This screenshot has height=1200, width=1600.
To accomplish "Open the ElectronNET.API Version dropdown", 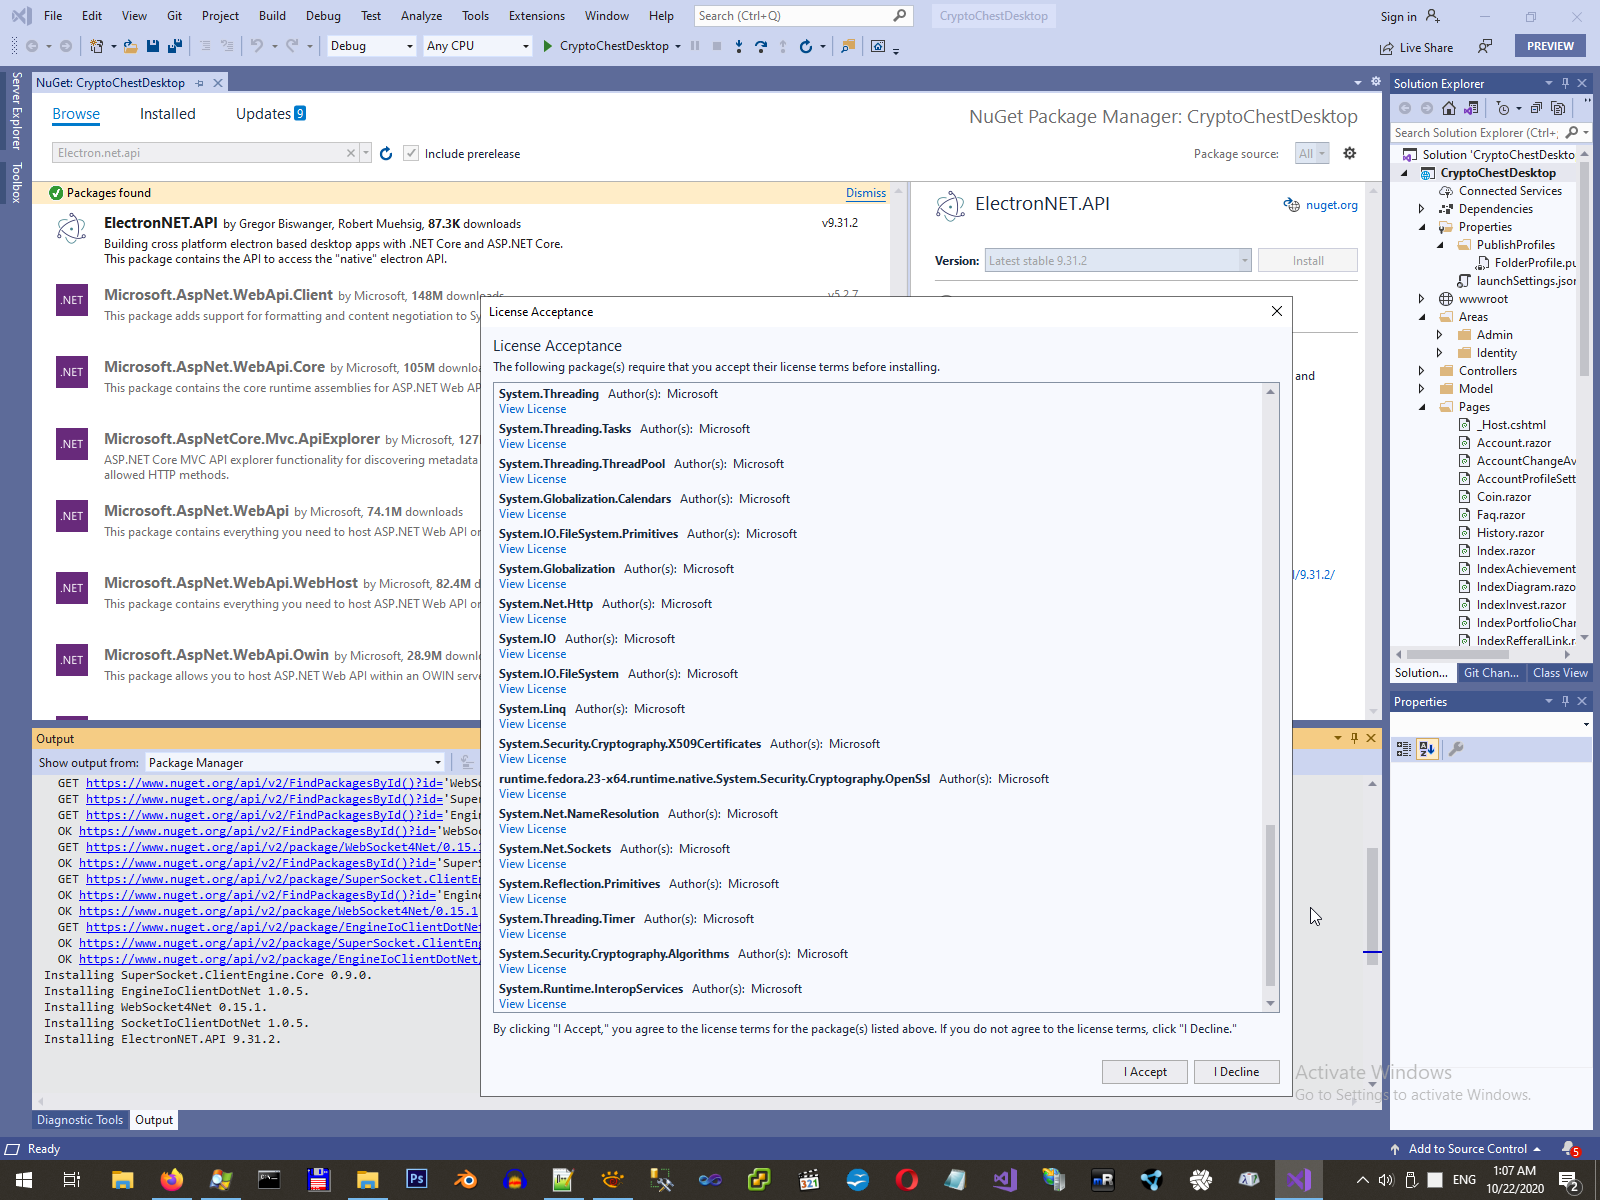I will coord(1118,261).
